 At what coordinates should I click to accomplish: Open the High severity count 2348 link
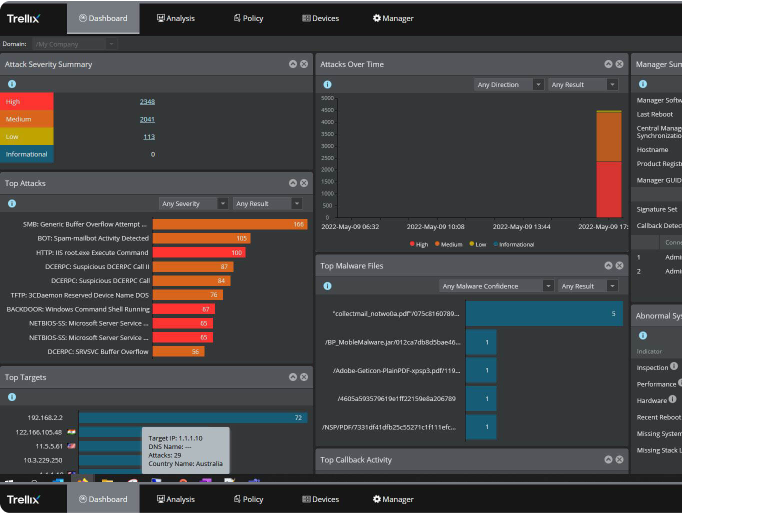click(x=147, y=101)
